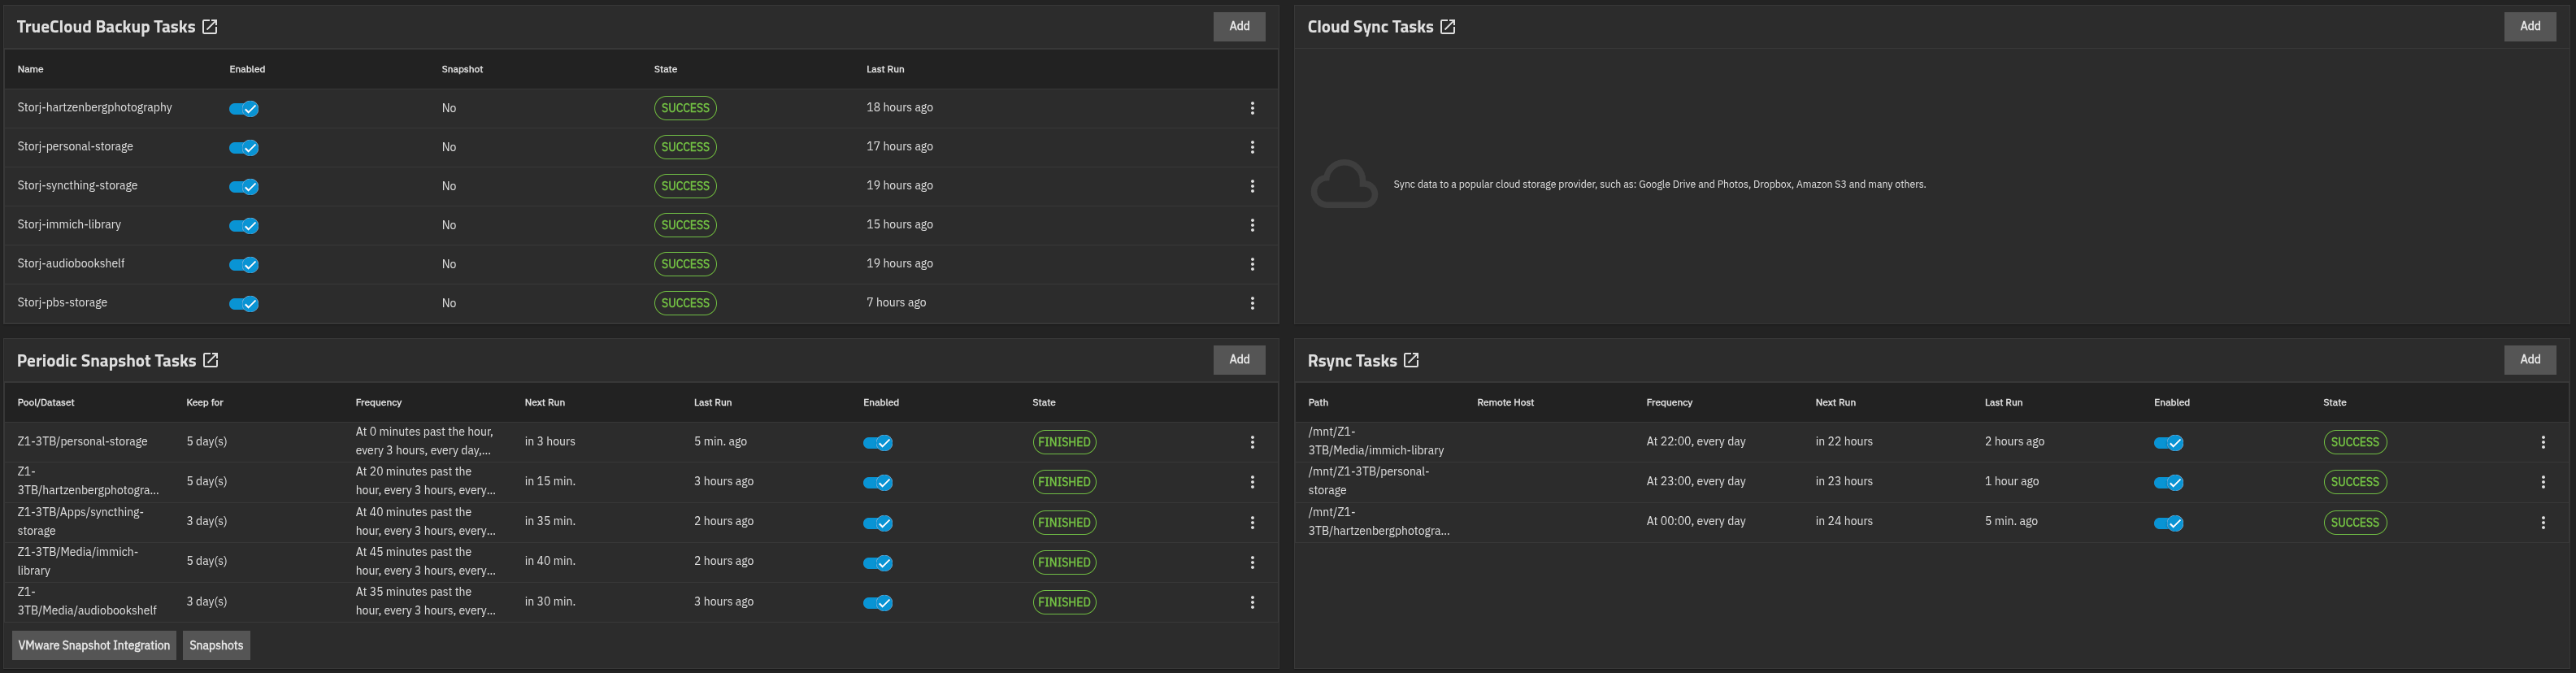Open TrueCloud Backup Tasks external link icon

[x=210, y=27]
